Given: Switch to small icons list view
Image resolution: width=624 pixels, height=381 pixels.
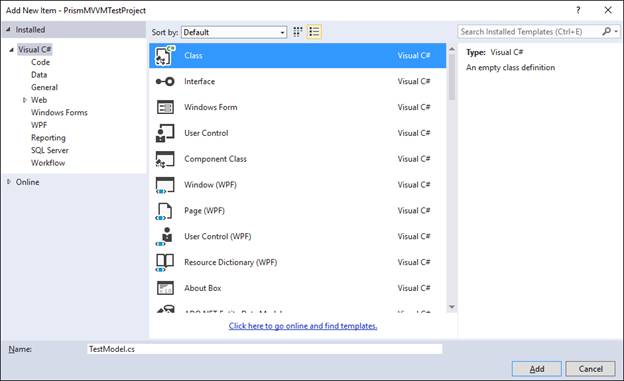Looking at the screenshot, I should [x=314, y=32].
